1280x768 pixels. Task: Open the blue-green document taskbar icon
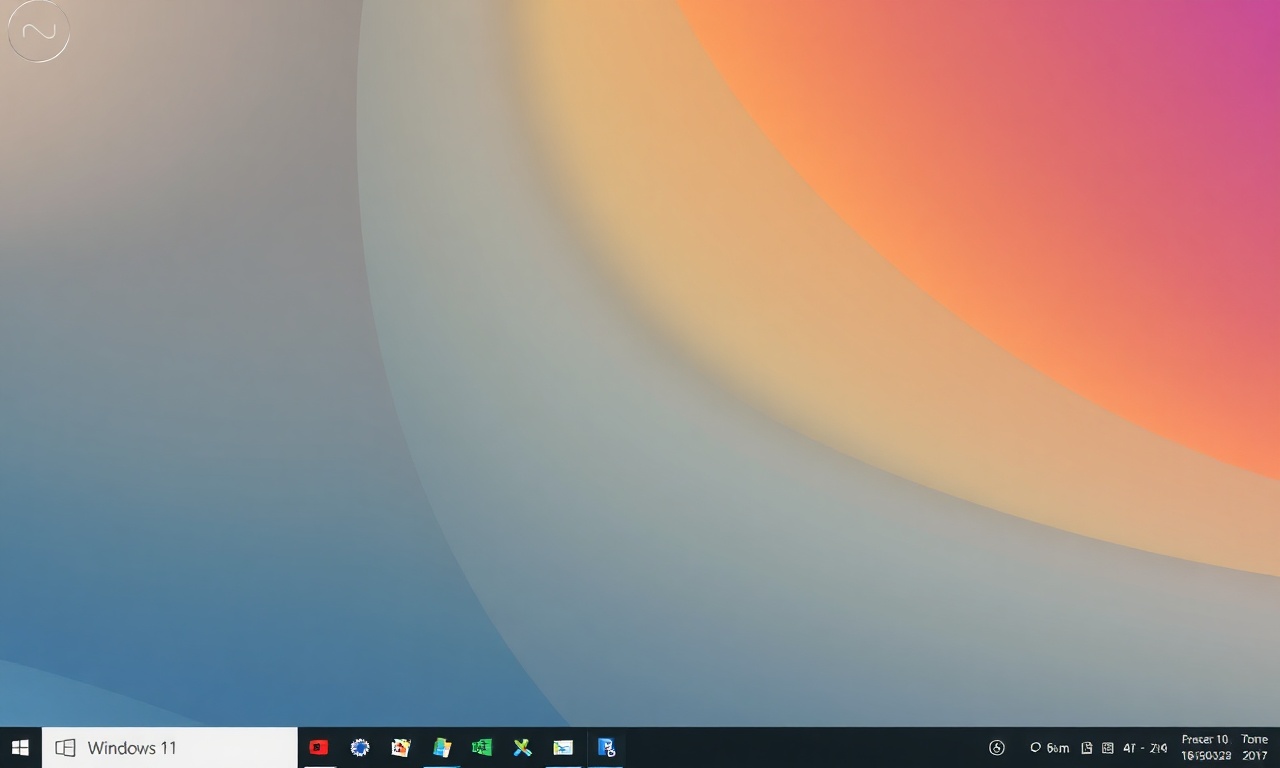[442, 747]
